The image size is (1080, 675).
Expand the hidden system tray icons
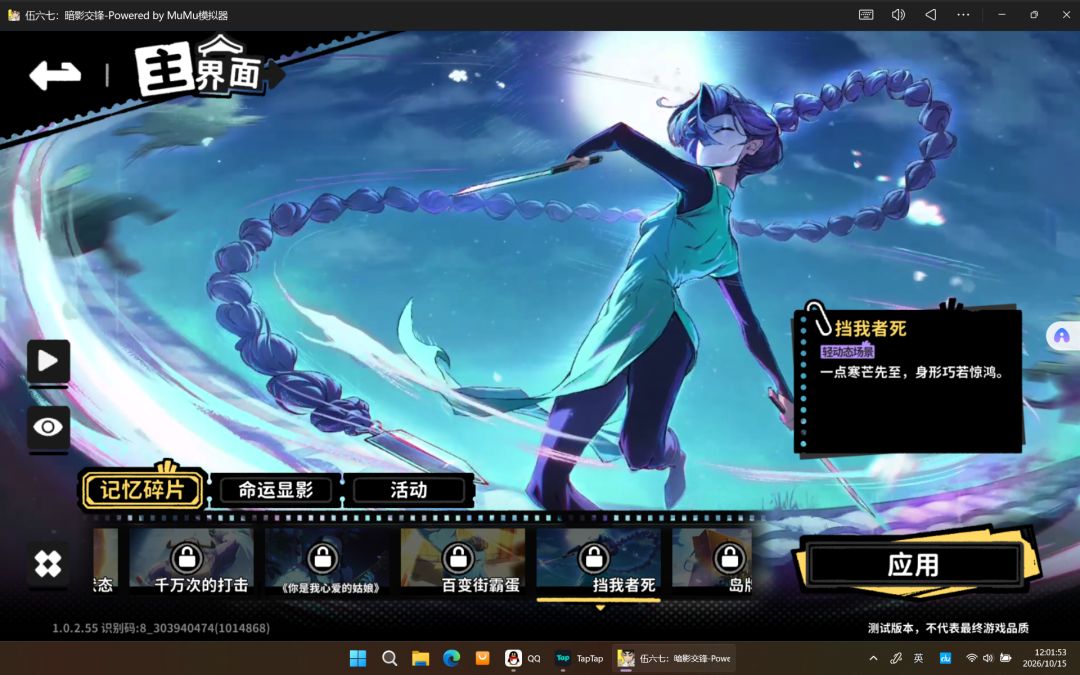click(x=873, y=658)
